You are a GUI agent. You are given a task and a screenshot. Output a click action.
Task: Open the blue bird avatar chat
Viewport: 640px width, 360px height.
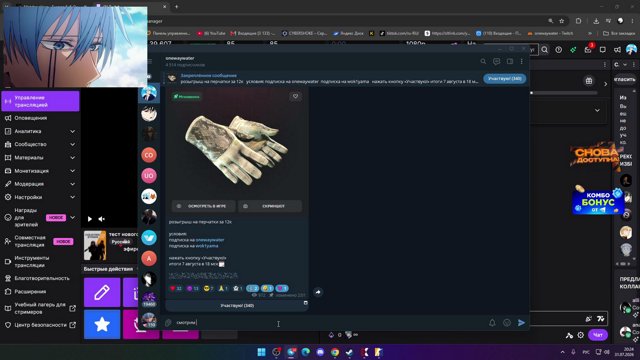(x=149, y=238)
